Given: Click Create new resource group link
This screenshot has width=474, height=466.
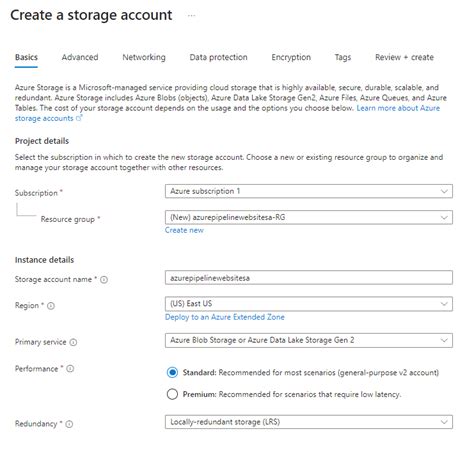Looking at the screenshot, I should pyautogui.click(x=184, y=230).
